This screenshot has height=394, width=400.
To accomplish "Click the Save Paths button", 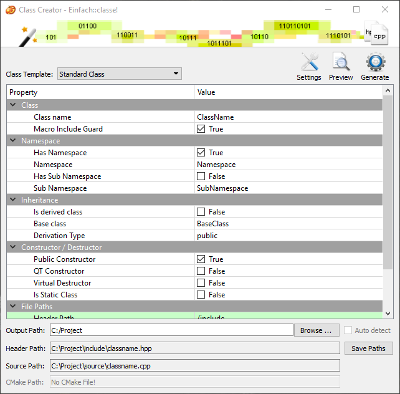I will tap(368, 348).
